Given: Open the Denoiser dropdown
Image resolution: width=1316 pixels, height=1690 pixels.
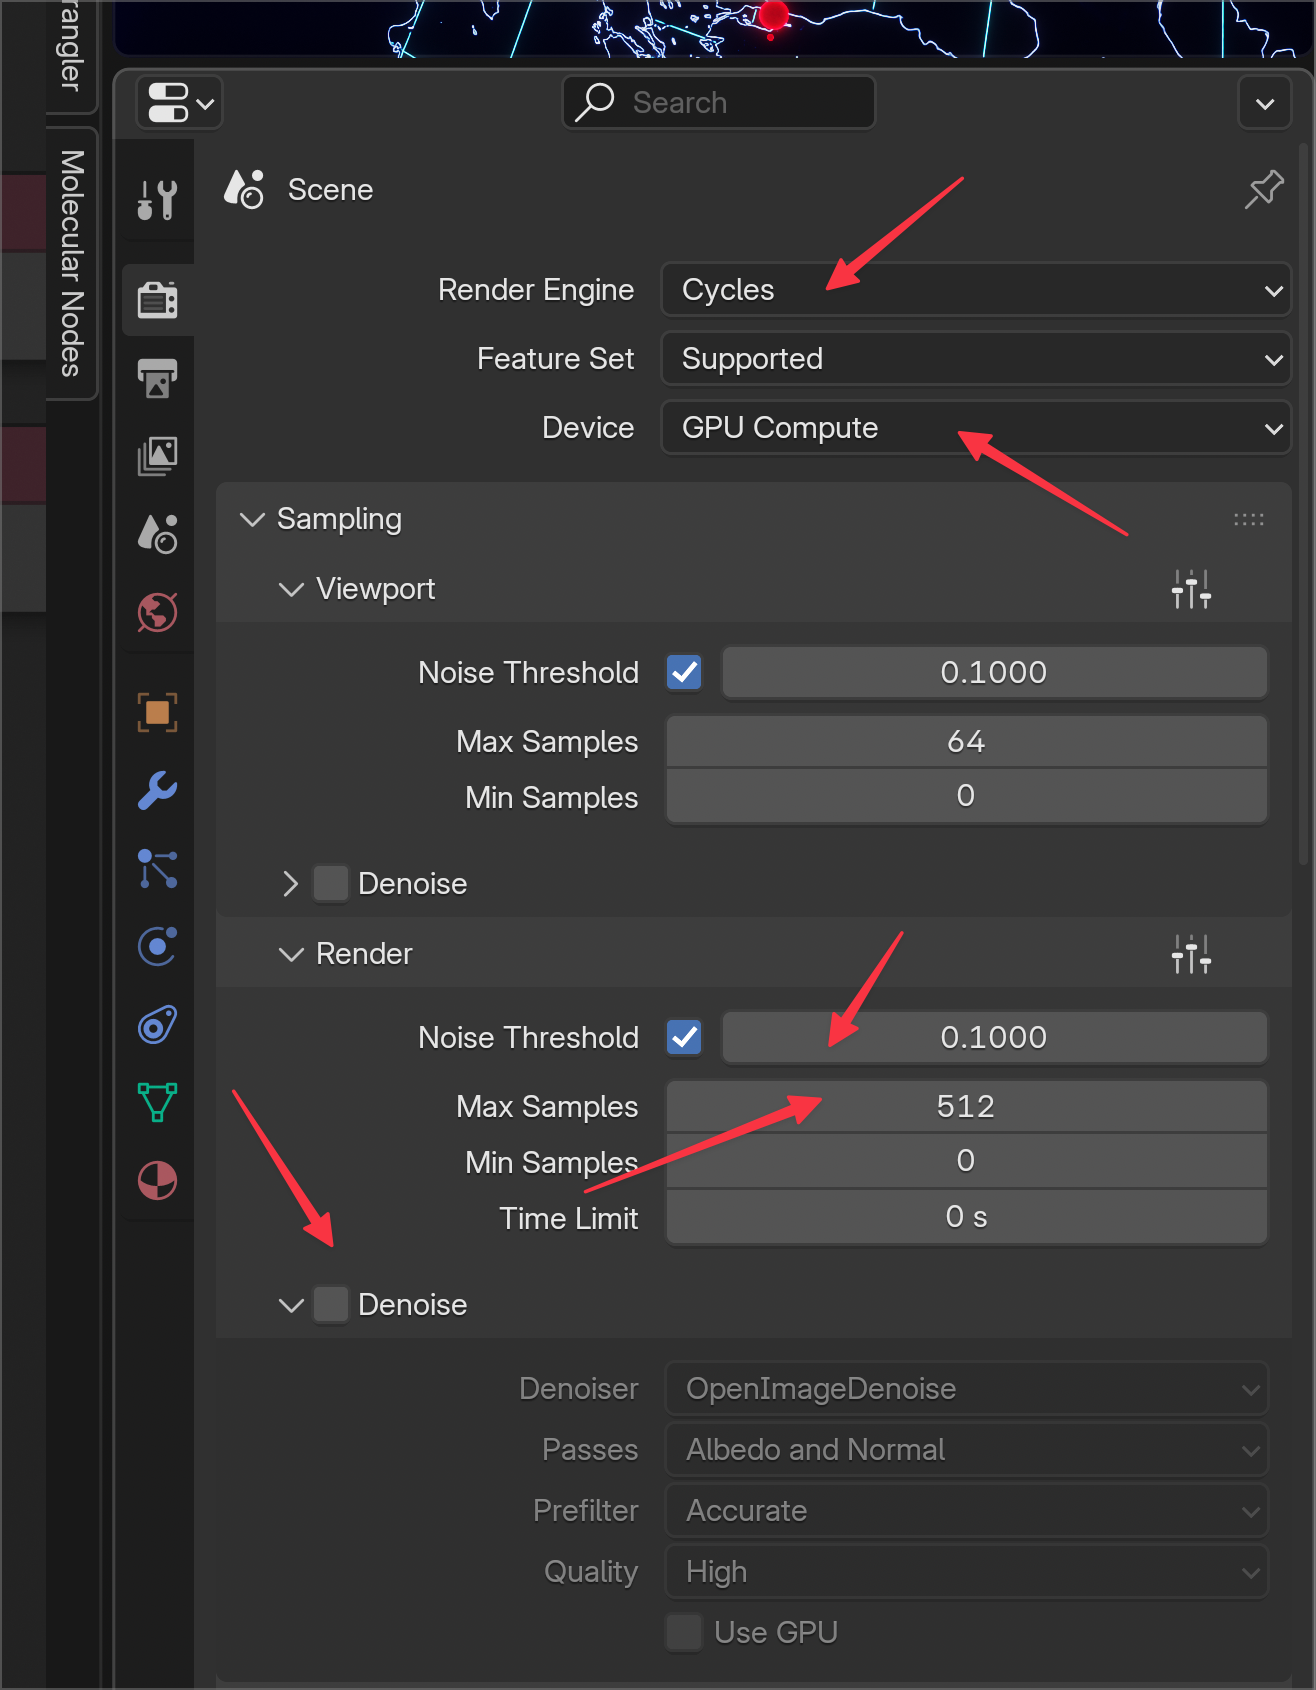Looking at the screenshot, I should (x=967, y=1389).
